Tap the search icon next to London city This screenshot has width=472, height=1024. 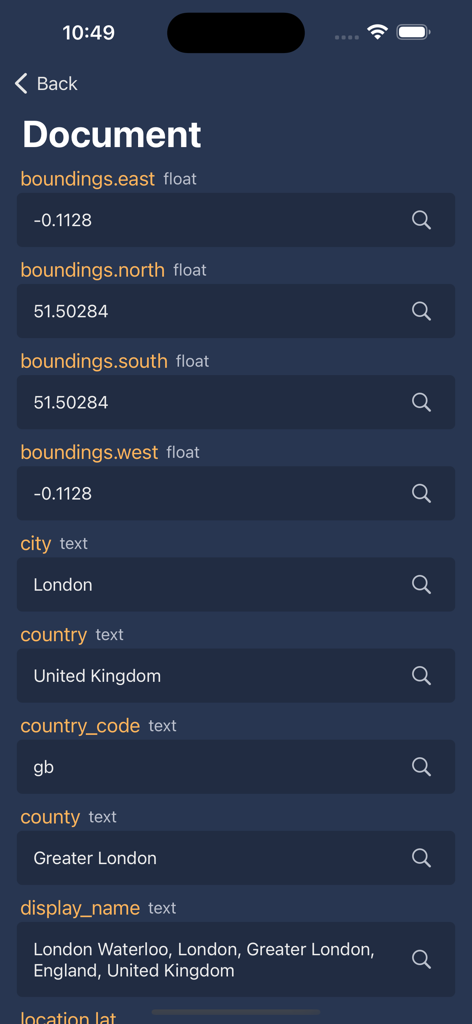pos(421,584)
